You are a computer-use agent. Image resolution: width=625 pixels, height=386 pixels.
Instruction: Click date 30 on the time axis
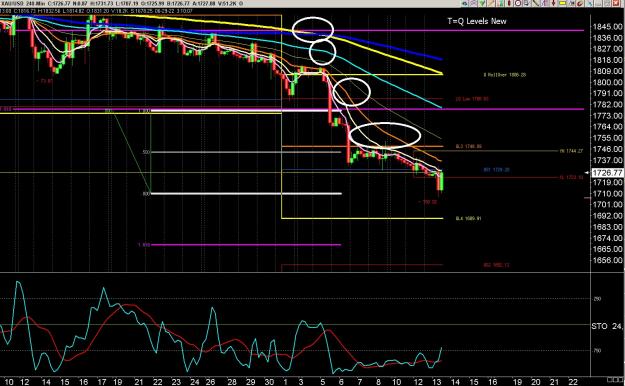pos(269,382)
